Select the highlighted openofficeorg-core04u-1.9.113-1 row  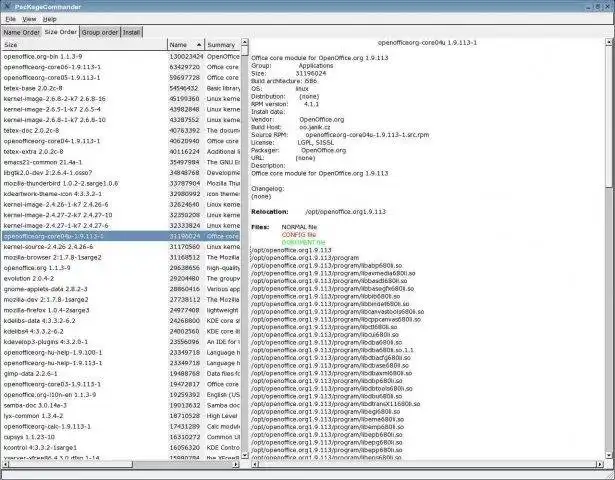click(x=121, y=236)
